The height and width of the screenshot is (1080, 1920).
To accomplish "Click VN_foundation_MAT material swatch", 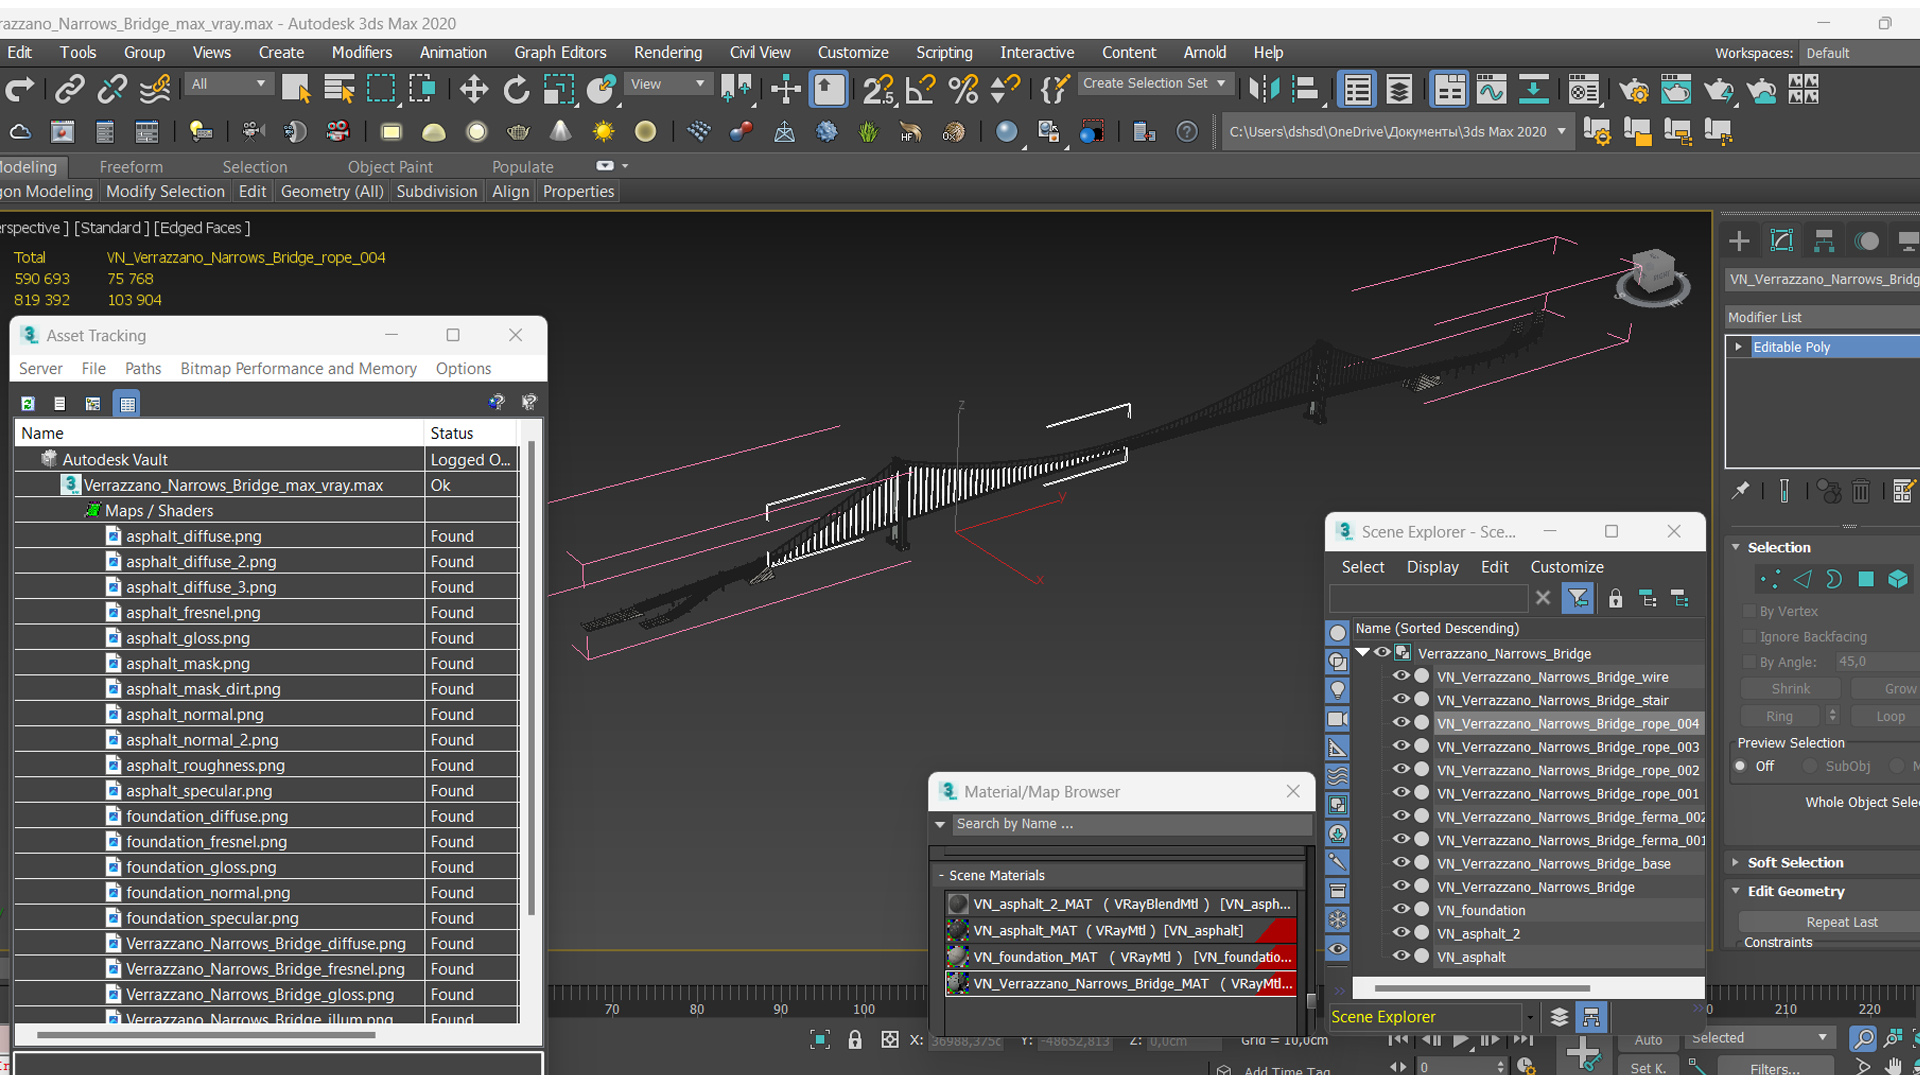I will tap(958, 957).
